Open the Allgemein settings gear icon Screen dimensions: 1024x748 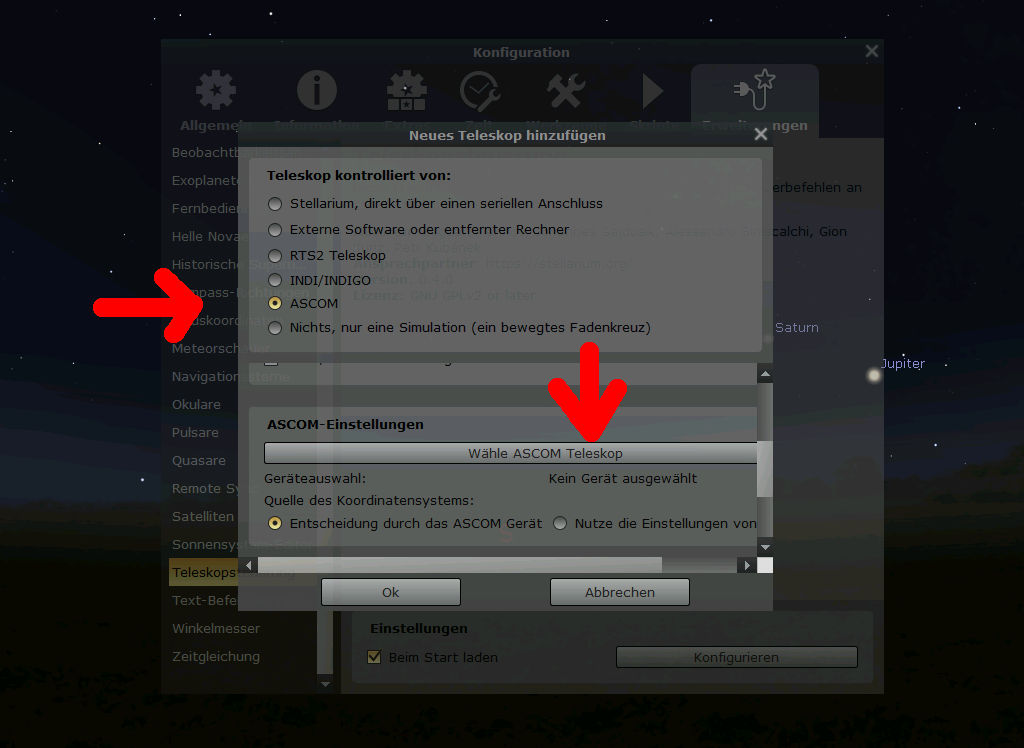click(x=216, y=92)
